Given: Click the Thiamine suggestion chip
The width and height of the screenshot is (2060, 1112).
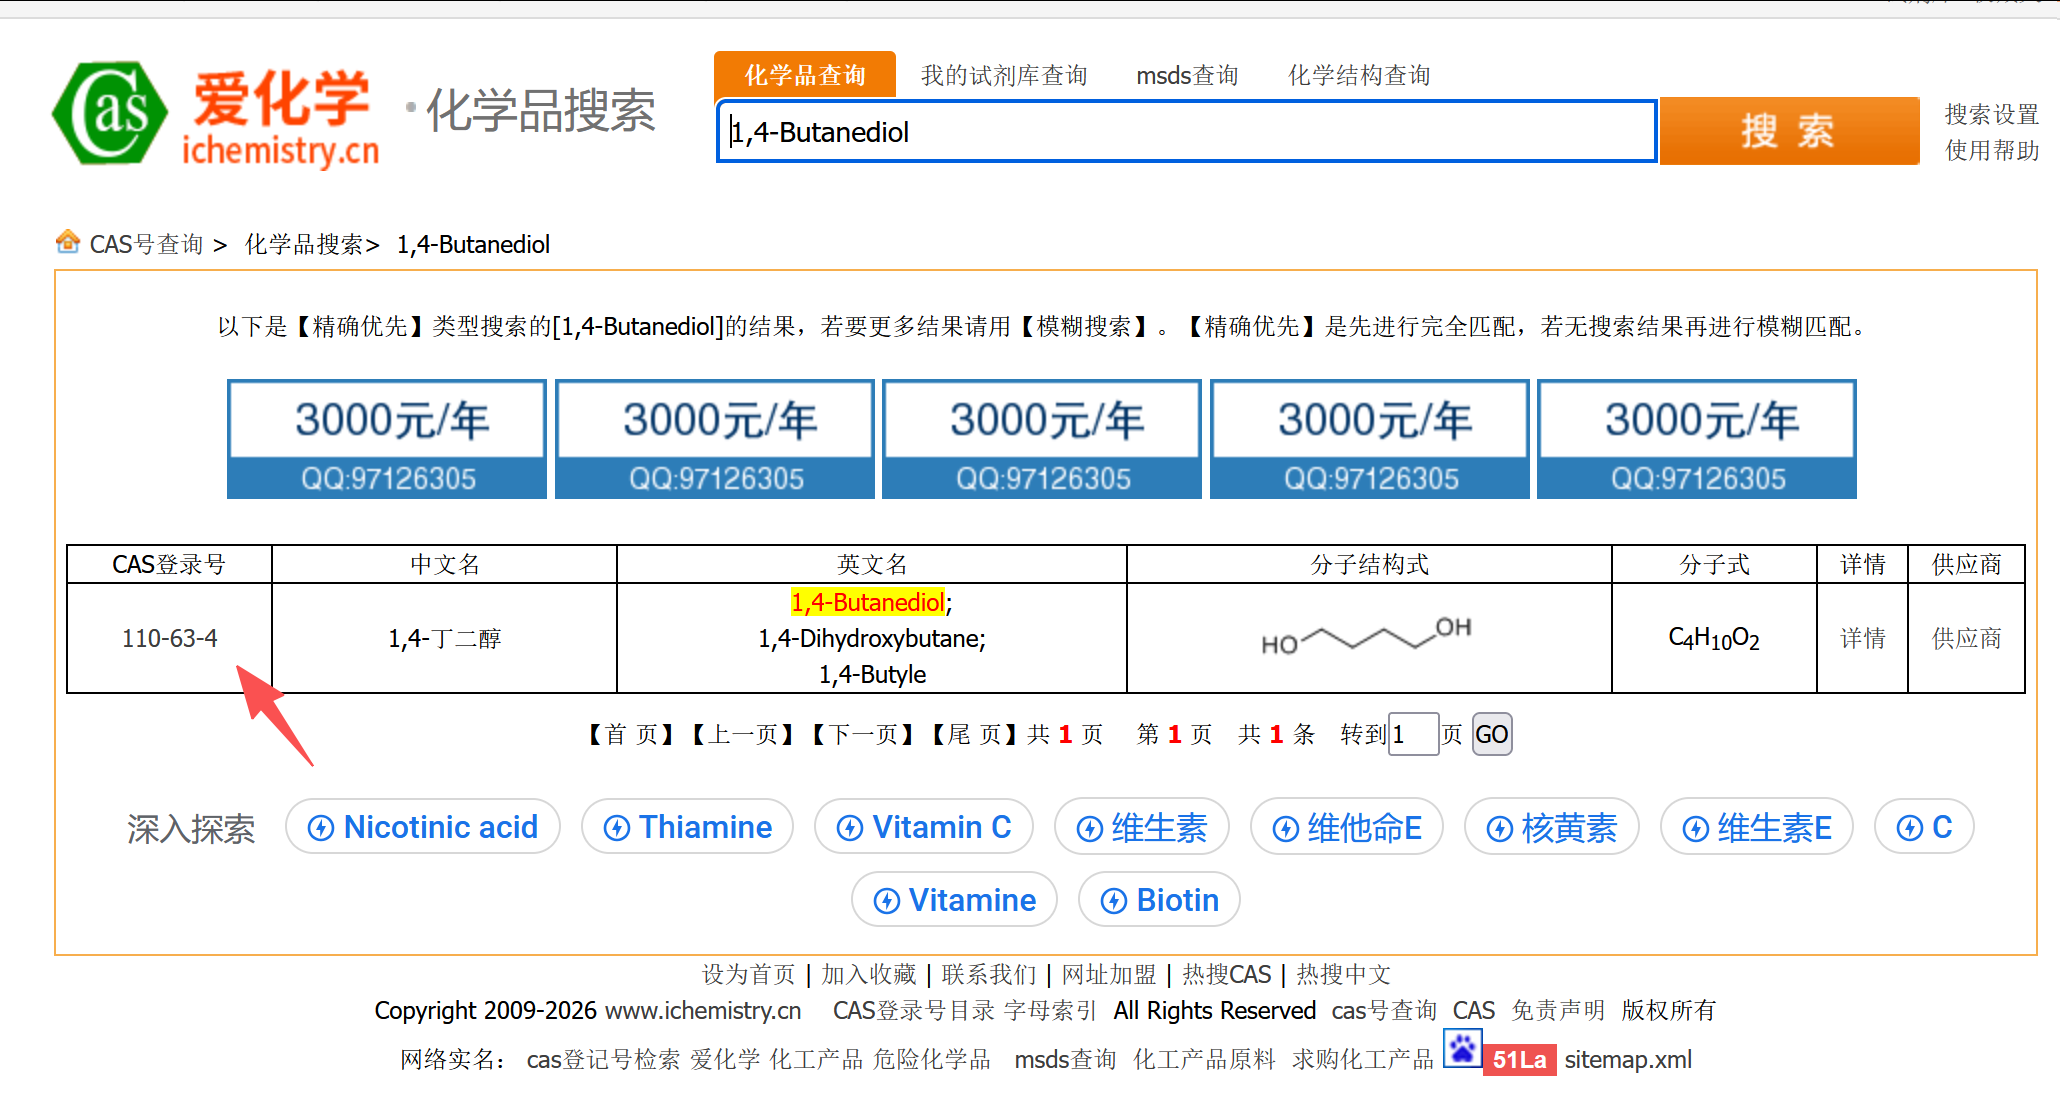Looking at the screenshot, I should [687, 827].
